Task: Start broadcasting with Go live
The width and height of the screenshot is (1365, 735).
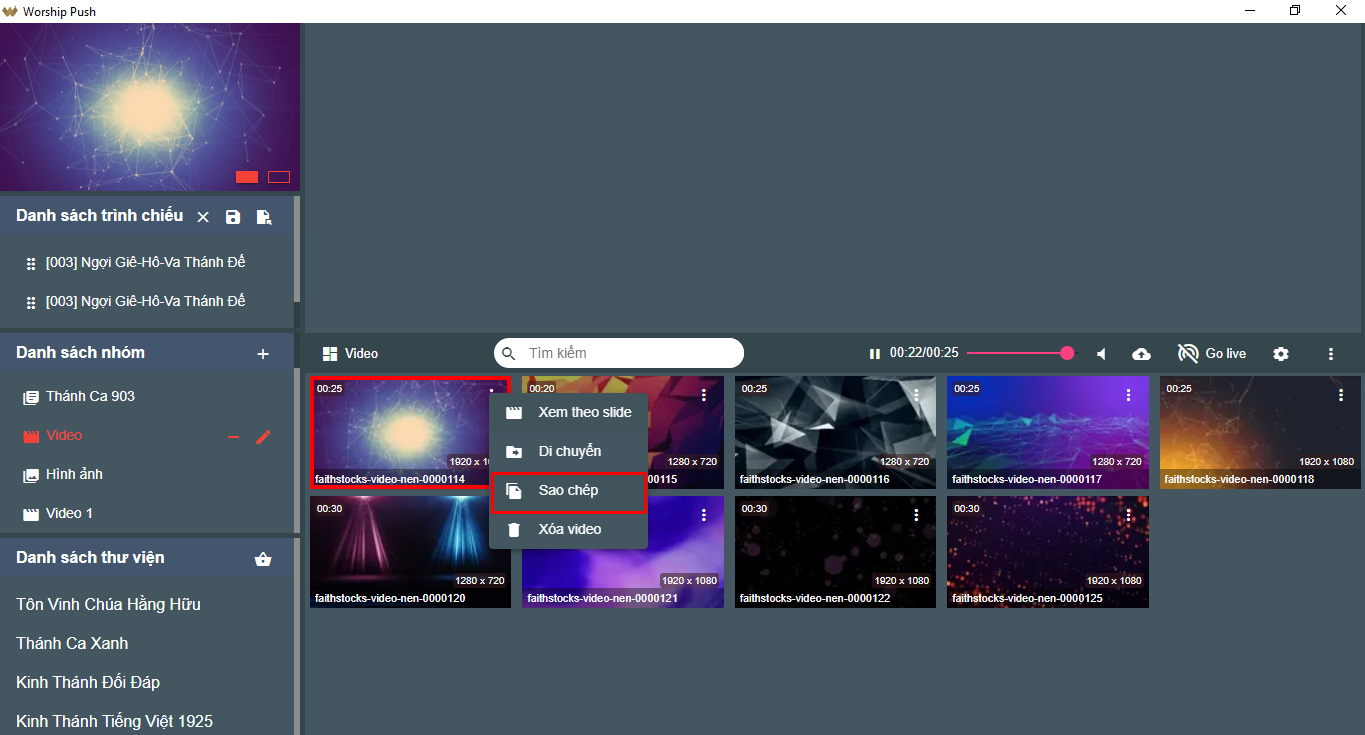Action: coord(1212,354)
